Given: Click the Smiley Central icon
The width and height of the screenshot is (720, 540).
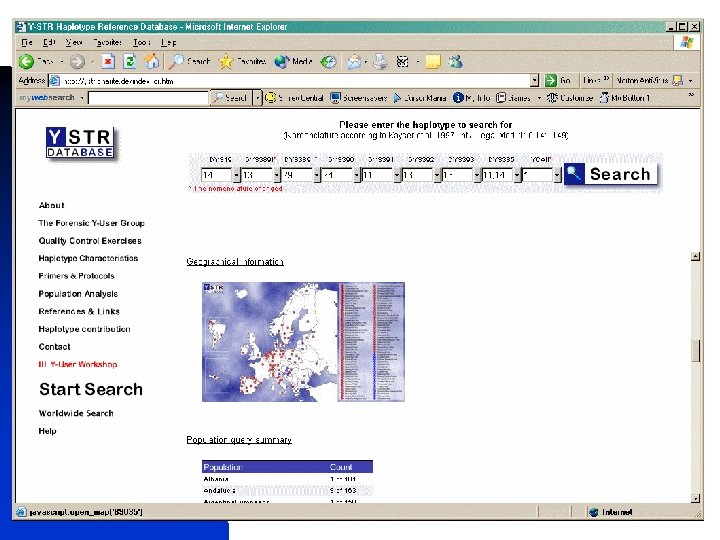Looking at the screenshot, I should pyautogui.click(x=271, y=97).
